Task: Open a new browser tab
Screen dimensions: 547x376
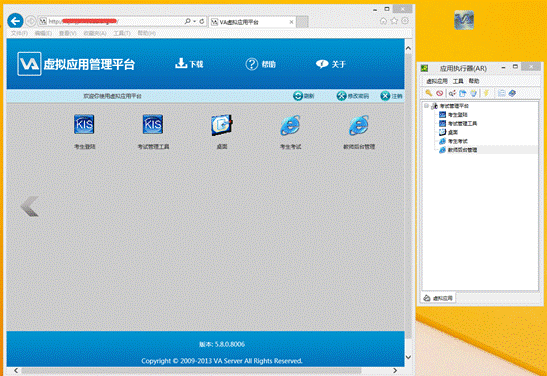Action: [x=302, y=22]
